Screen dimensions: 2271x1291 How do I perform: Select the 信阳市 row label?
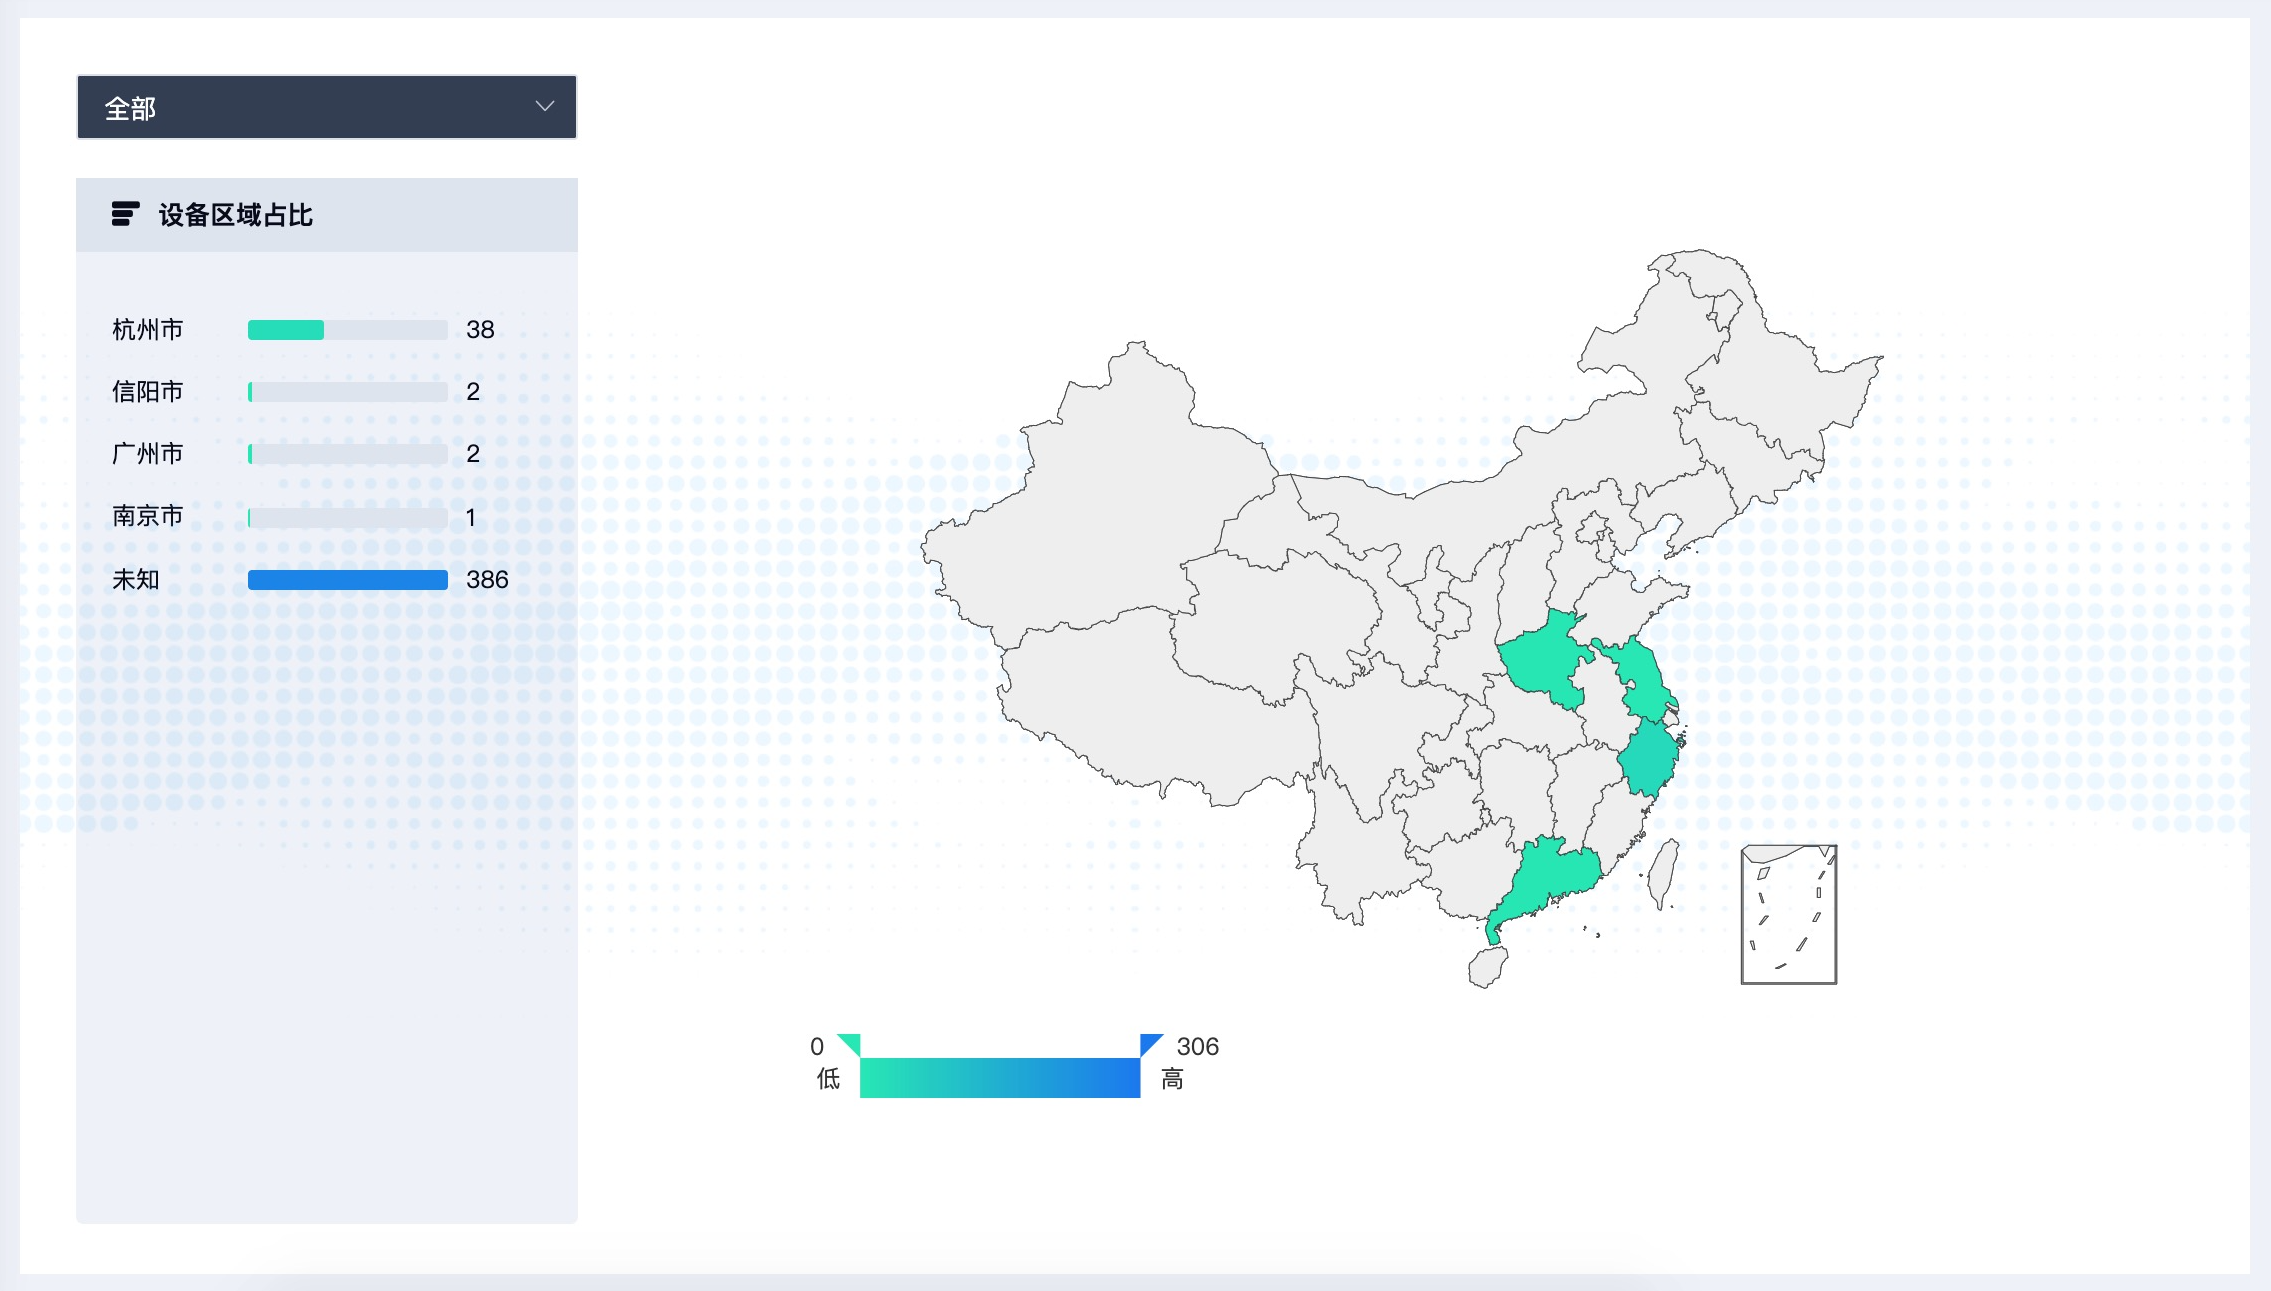tap(148, 392)
